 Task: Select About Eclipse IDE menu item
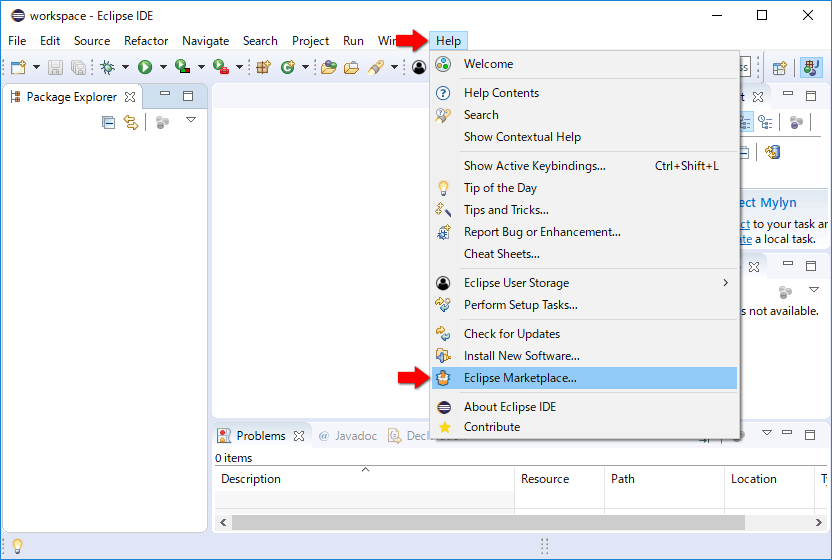coord(585,407)
